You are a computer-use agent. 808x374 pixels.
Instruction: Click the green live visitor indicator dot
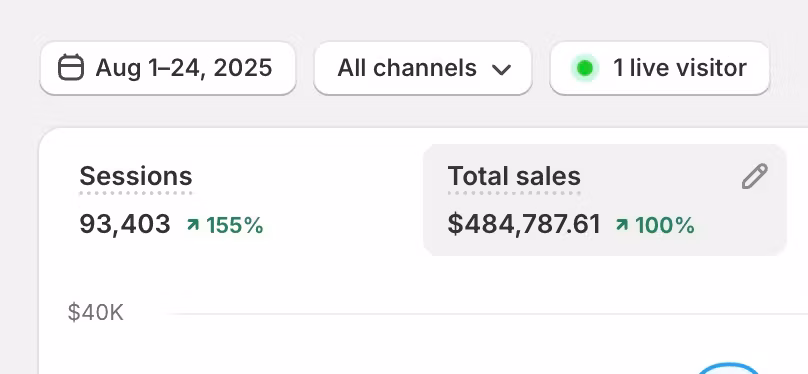click(x=585, y=68)
